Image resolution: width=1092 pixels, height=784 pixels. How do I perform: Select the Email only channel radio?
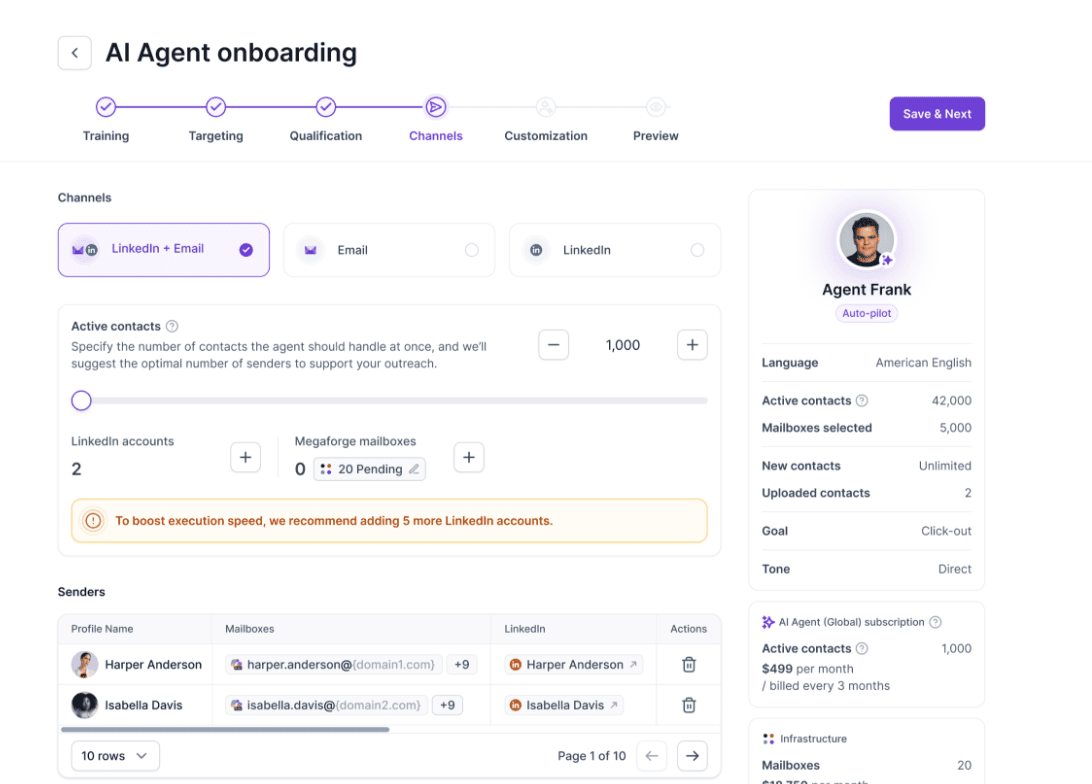pos(471,250)
